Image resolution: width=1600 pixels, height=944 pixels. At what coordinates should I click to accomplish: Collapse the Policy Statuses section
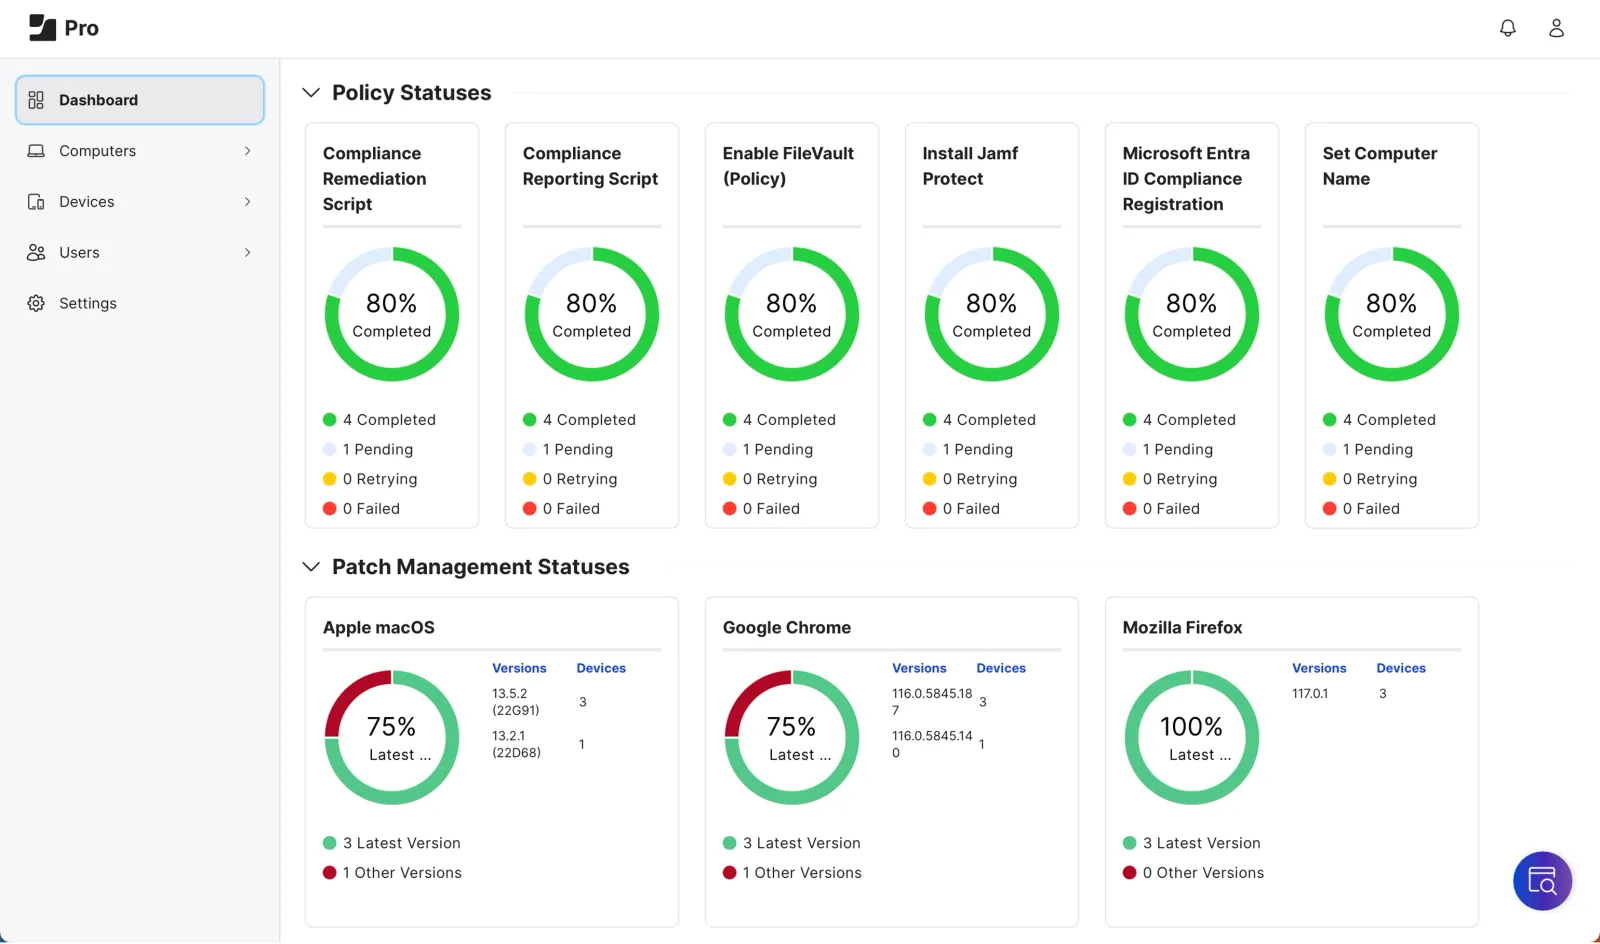311,93
